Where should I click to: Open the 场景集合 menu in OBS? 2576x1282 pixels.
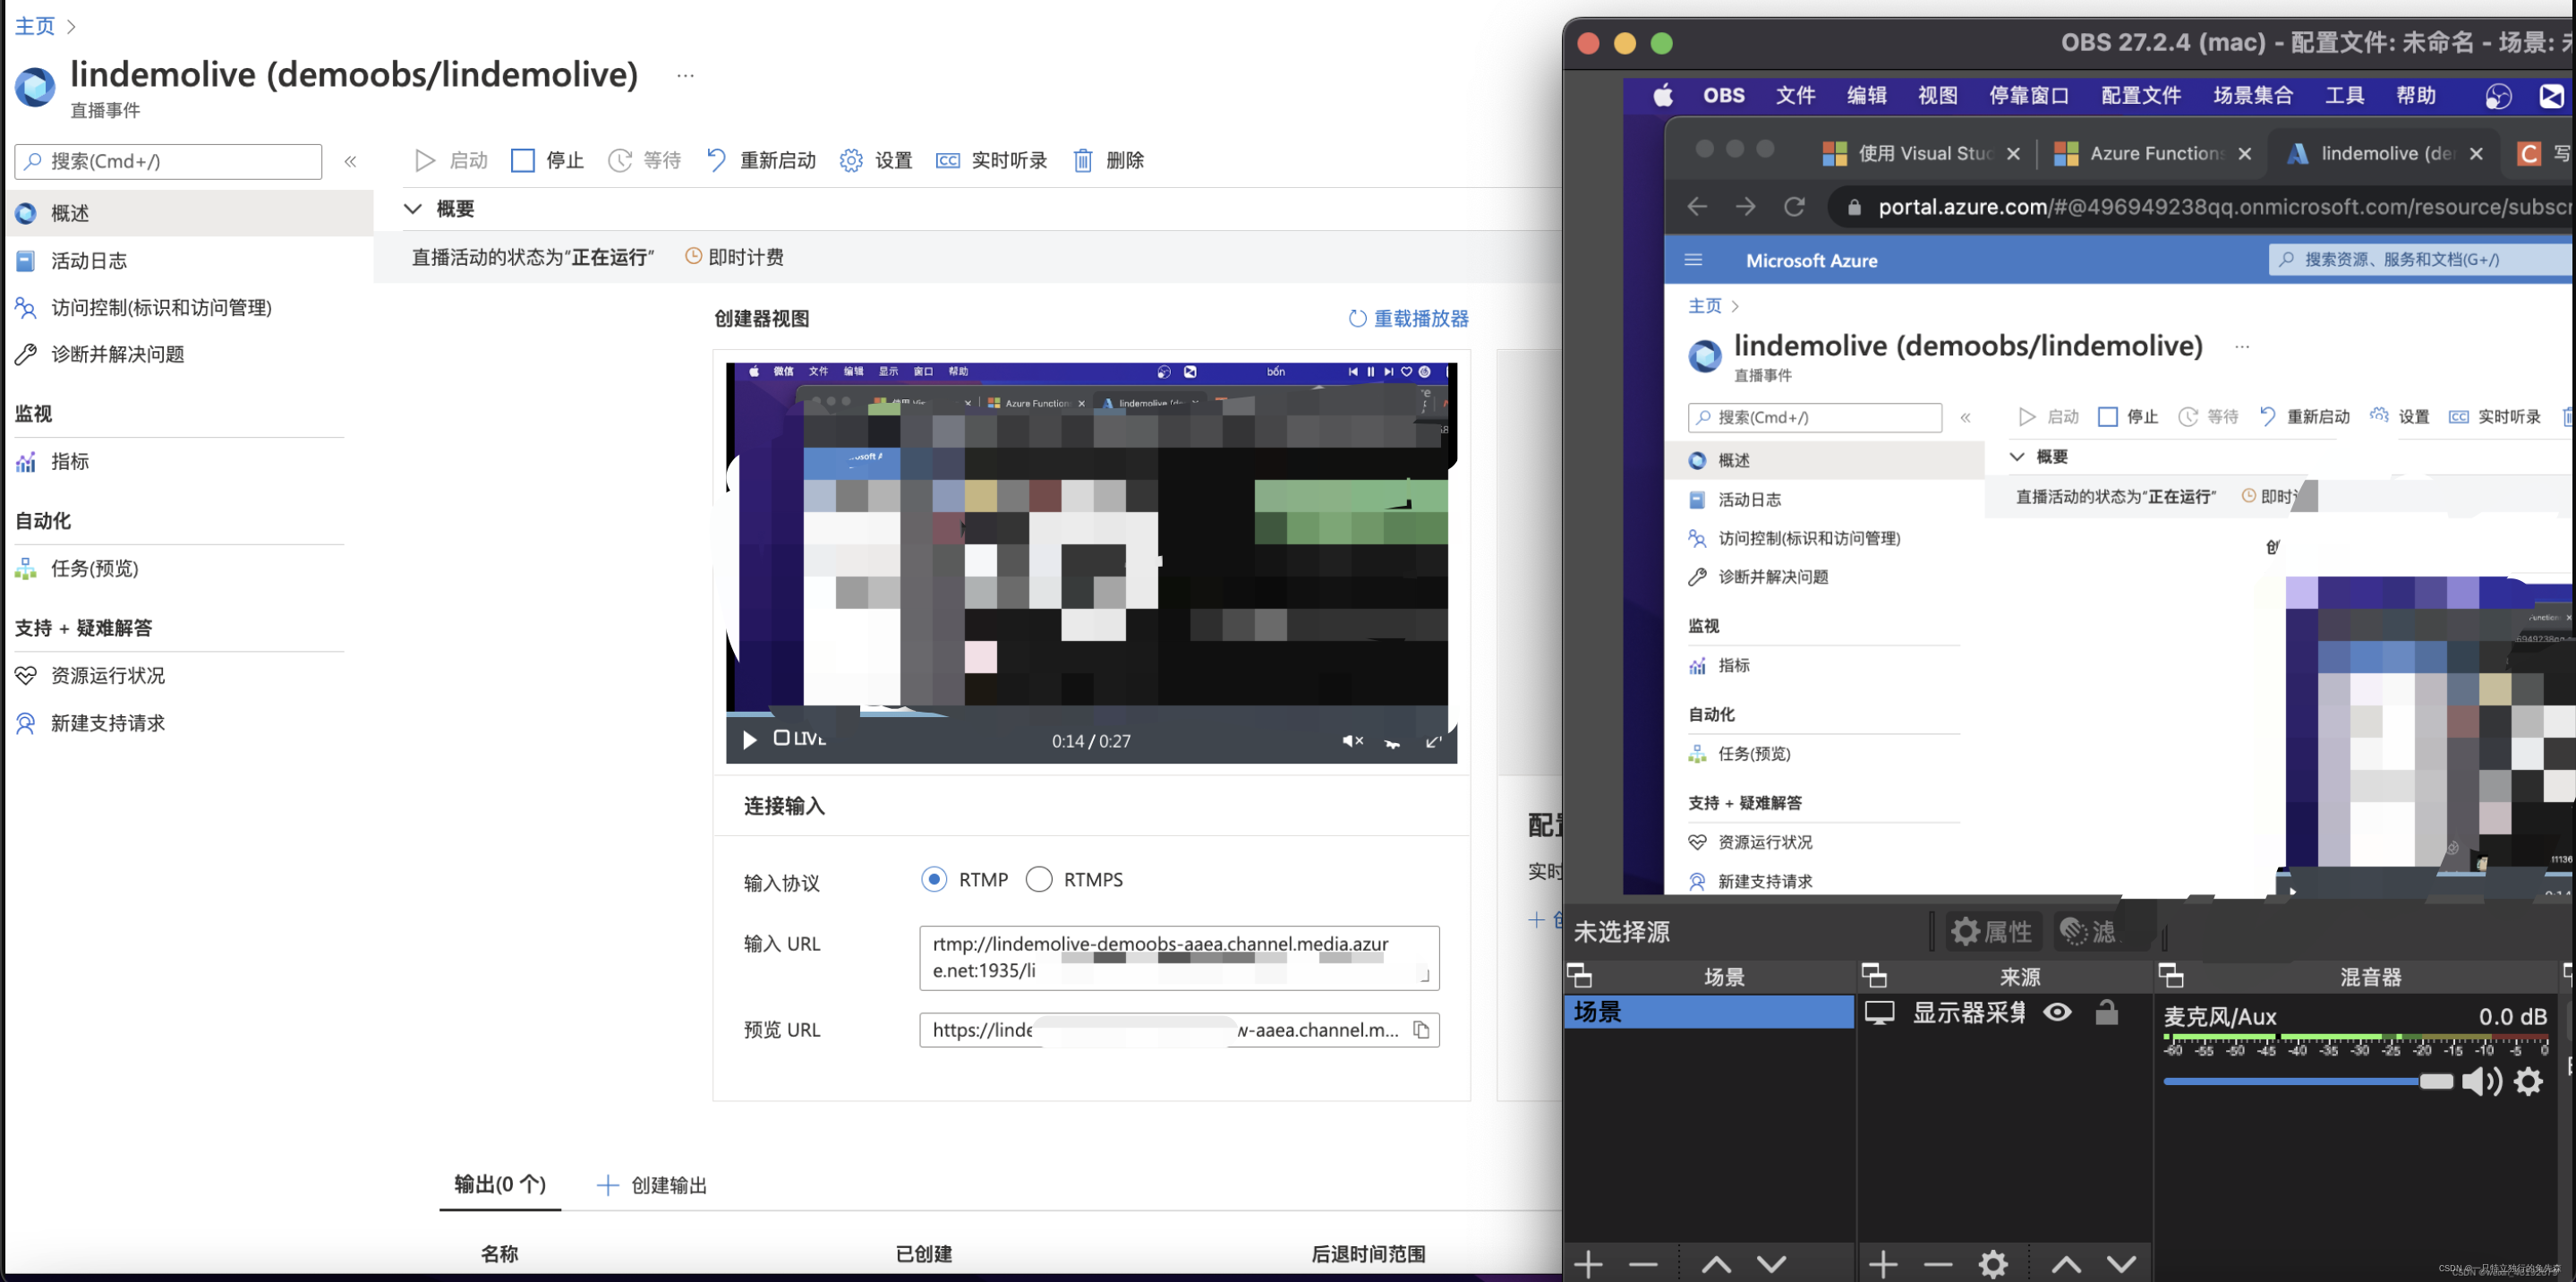click(2253, 96)
